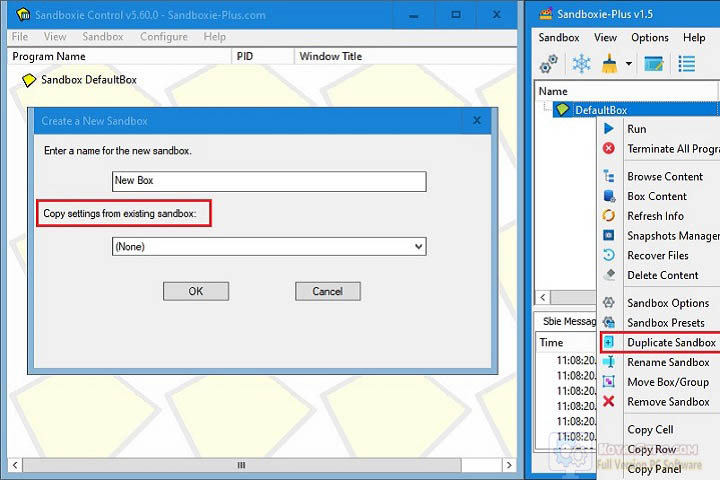Click the camera icon beside Snapshots Manager
Viewport: 720px width, 480px height.
click(x=609, y=235)
